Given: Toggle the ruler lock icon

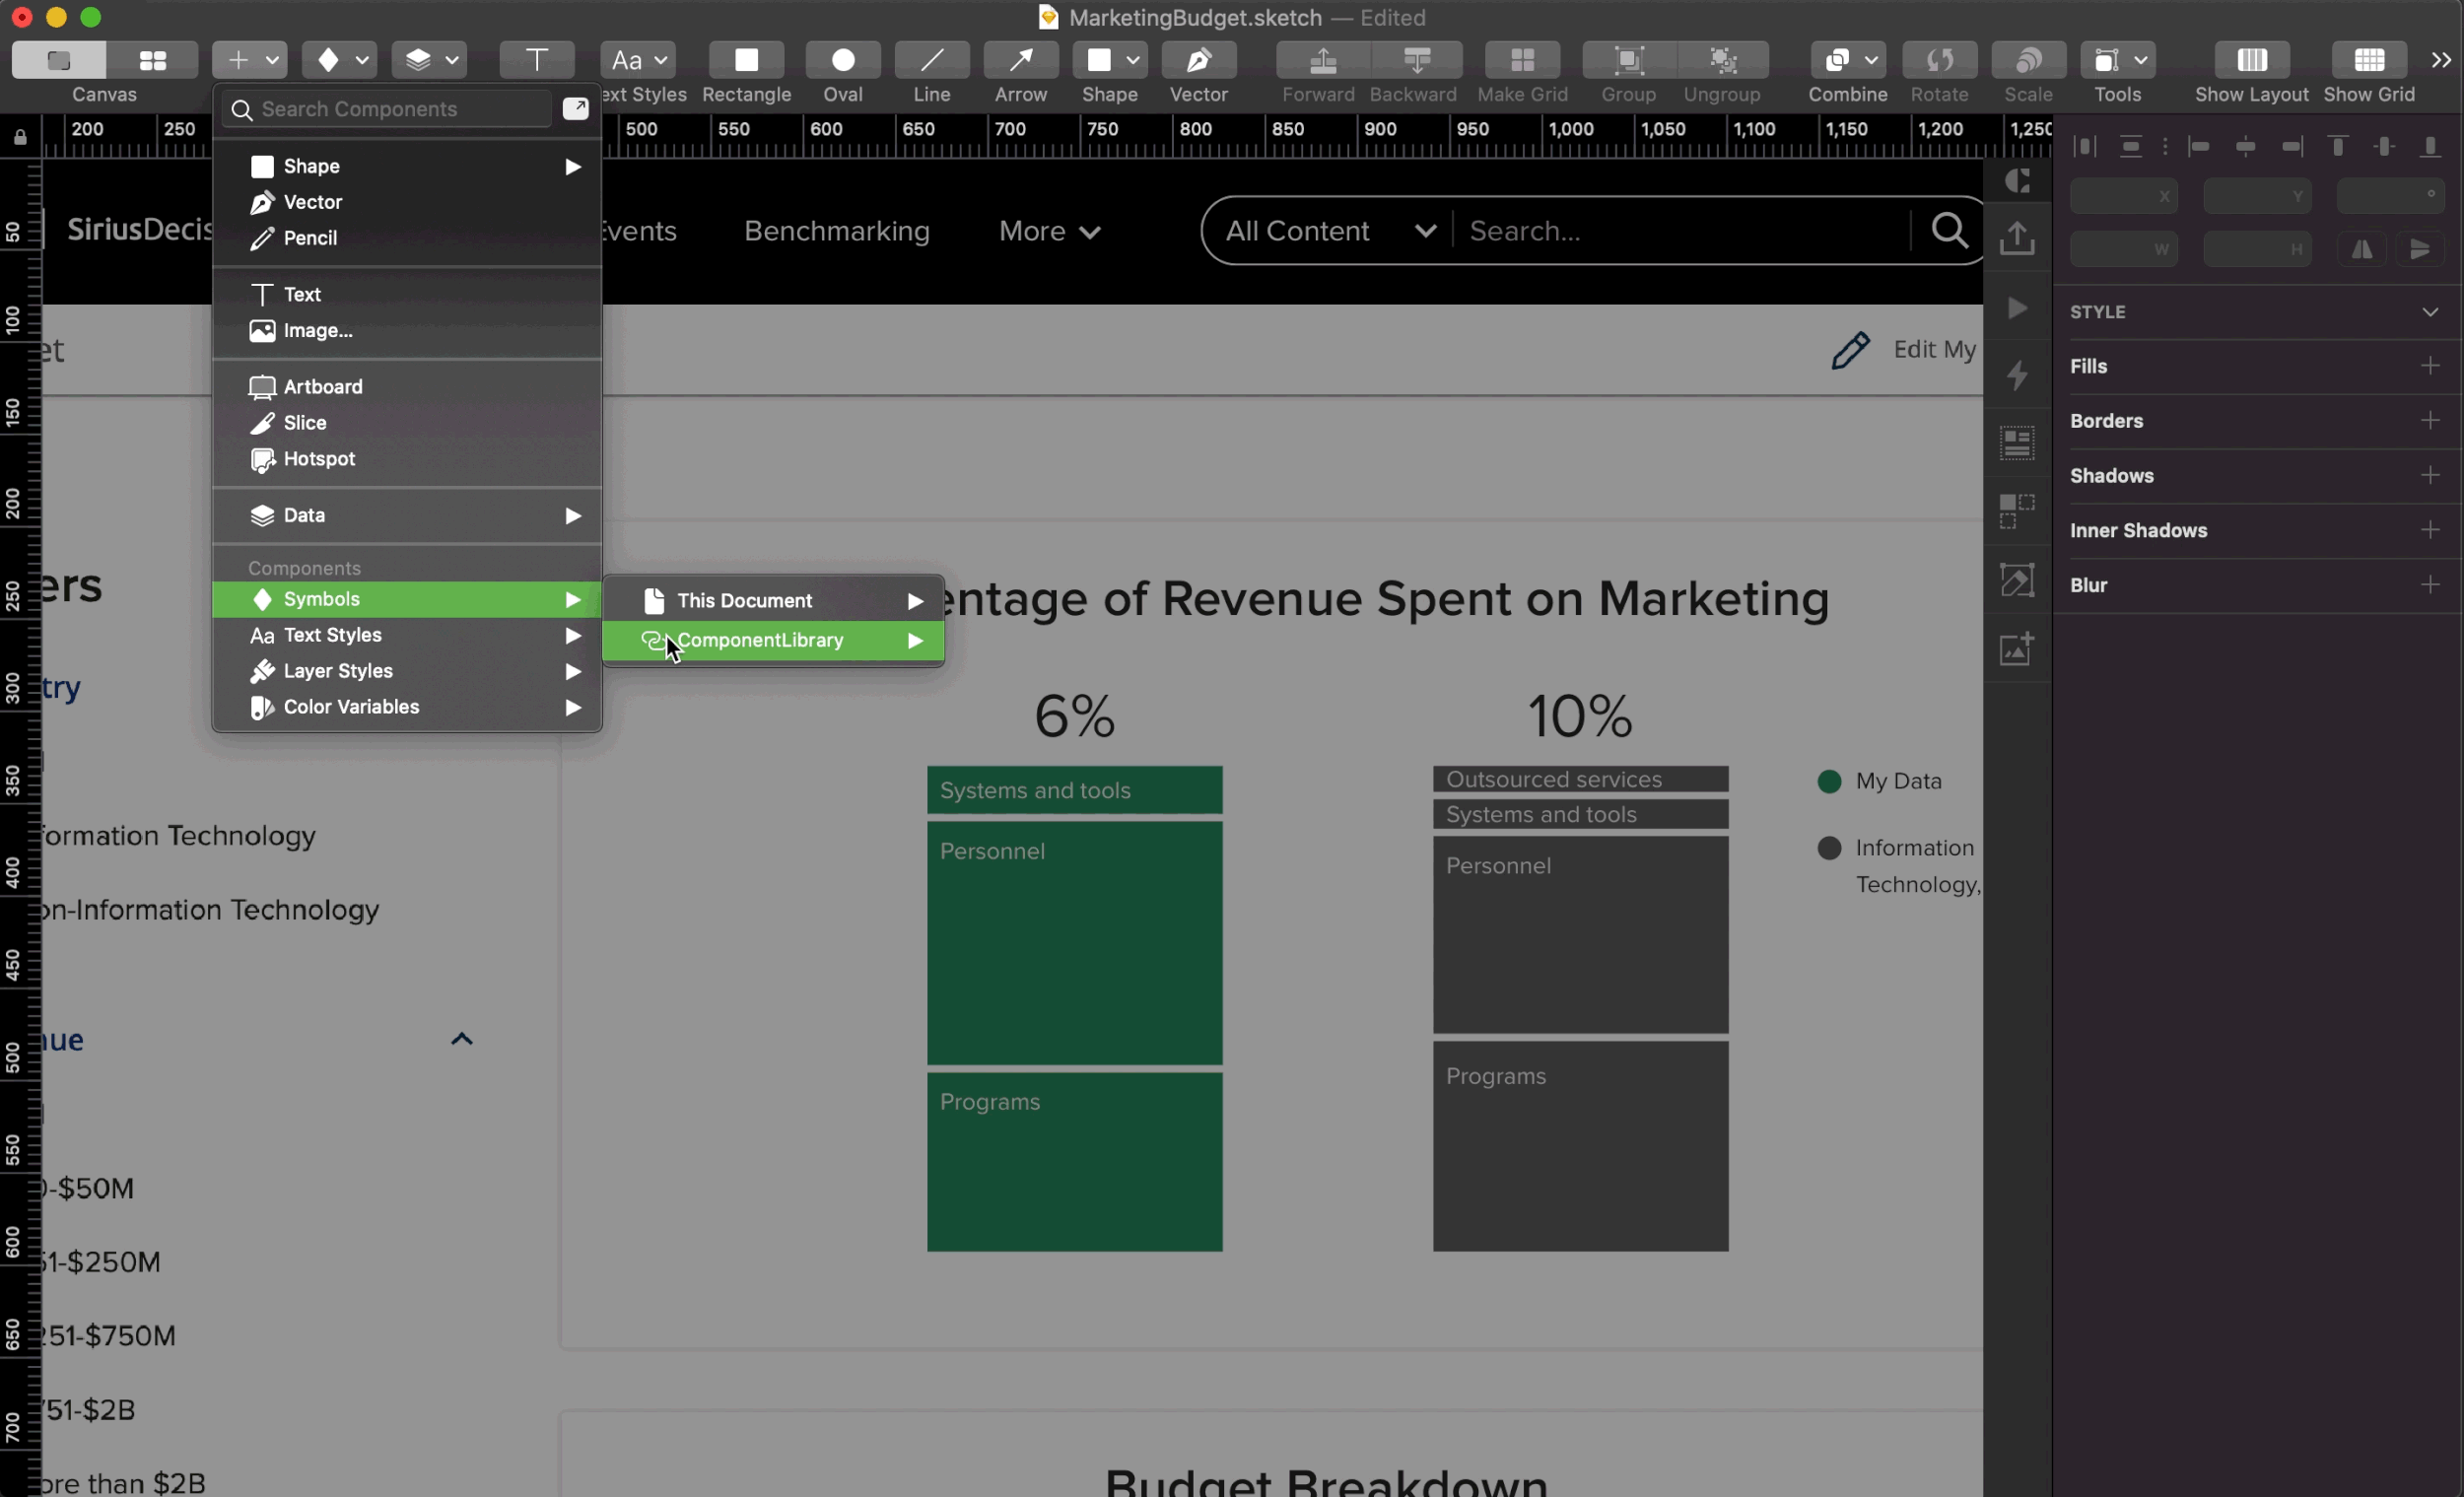Looking at the screenshot, I should coord(20,137).
